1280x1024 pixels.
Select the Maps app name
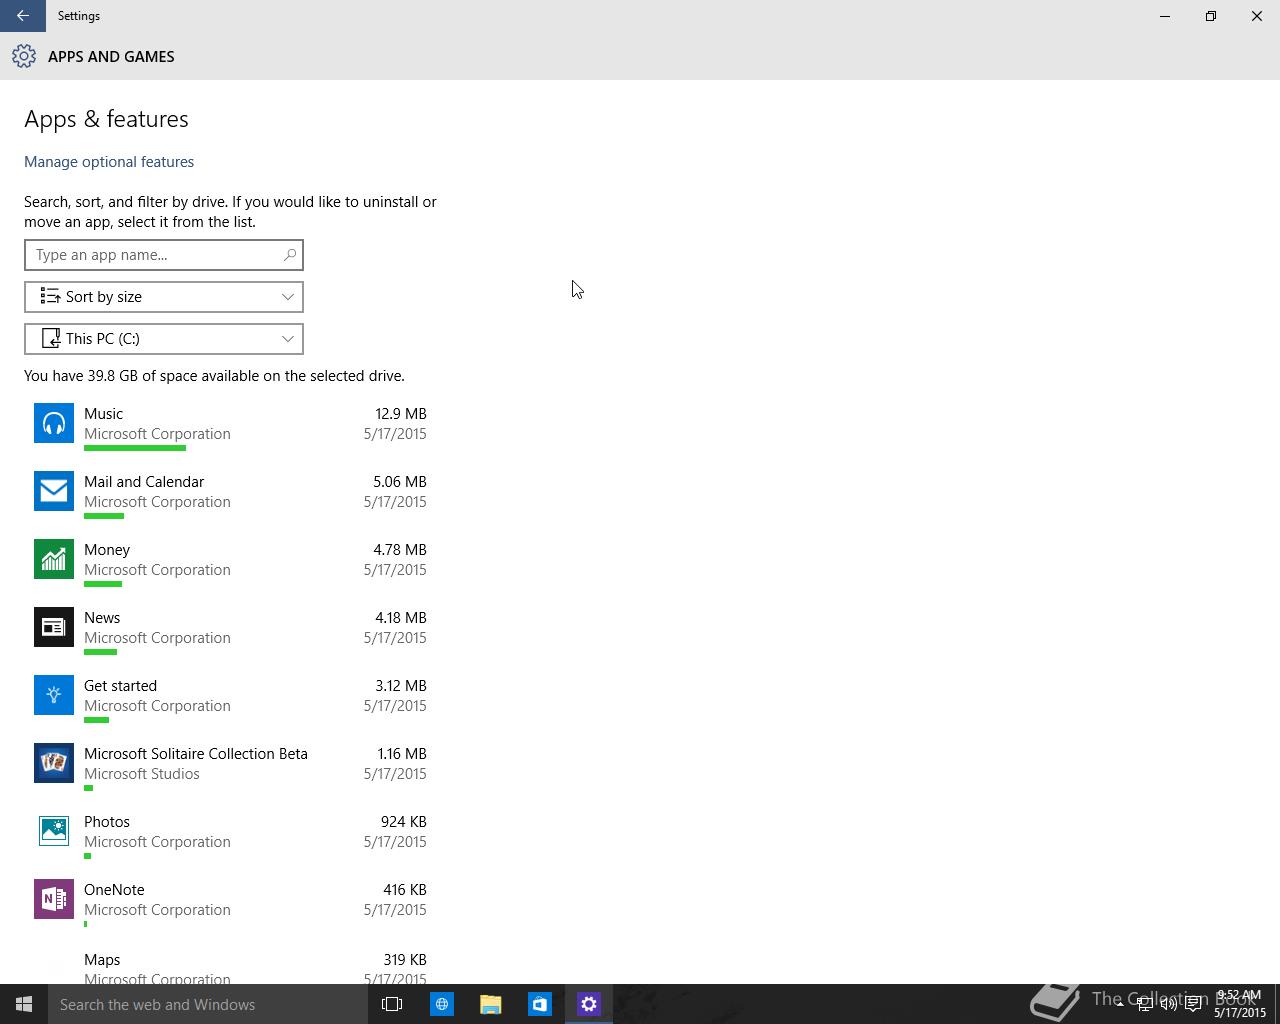coord(102,960)
